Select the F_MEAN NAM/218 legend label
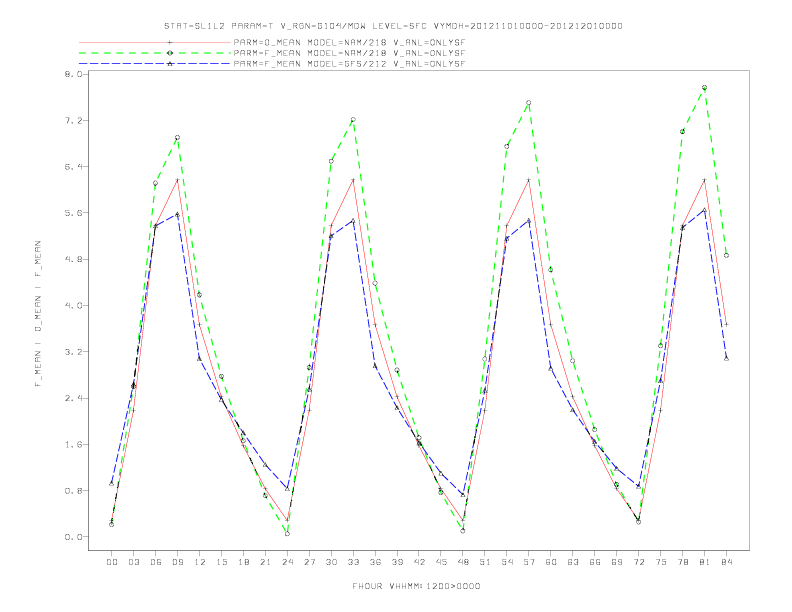The width and height of the screenshot is (792, 612). click(349, 53)
